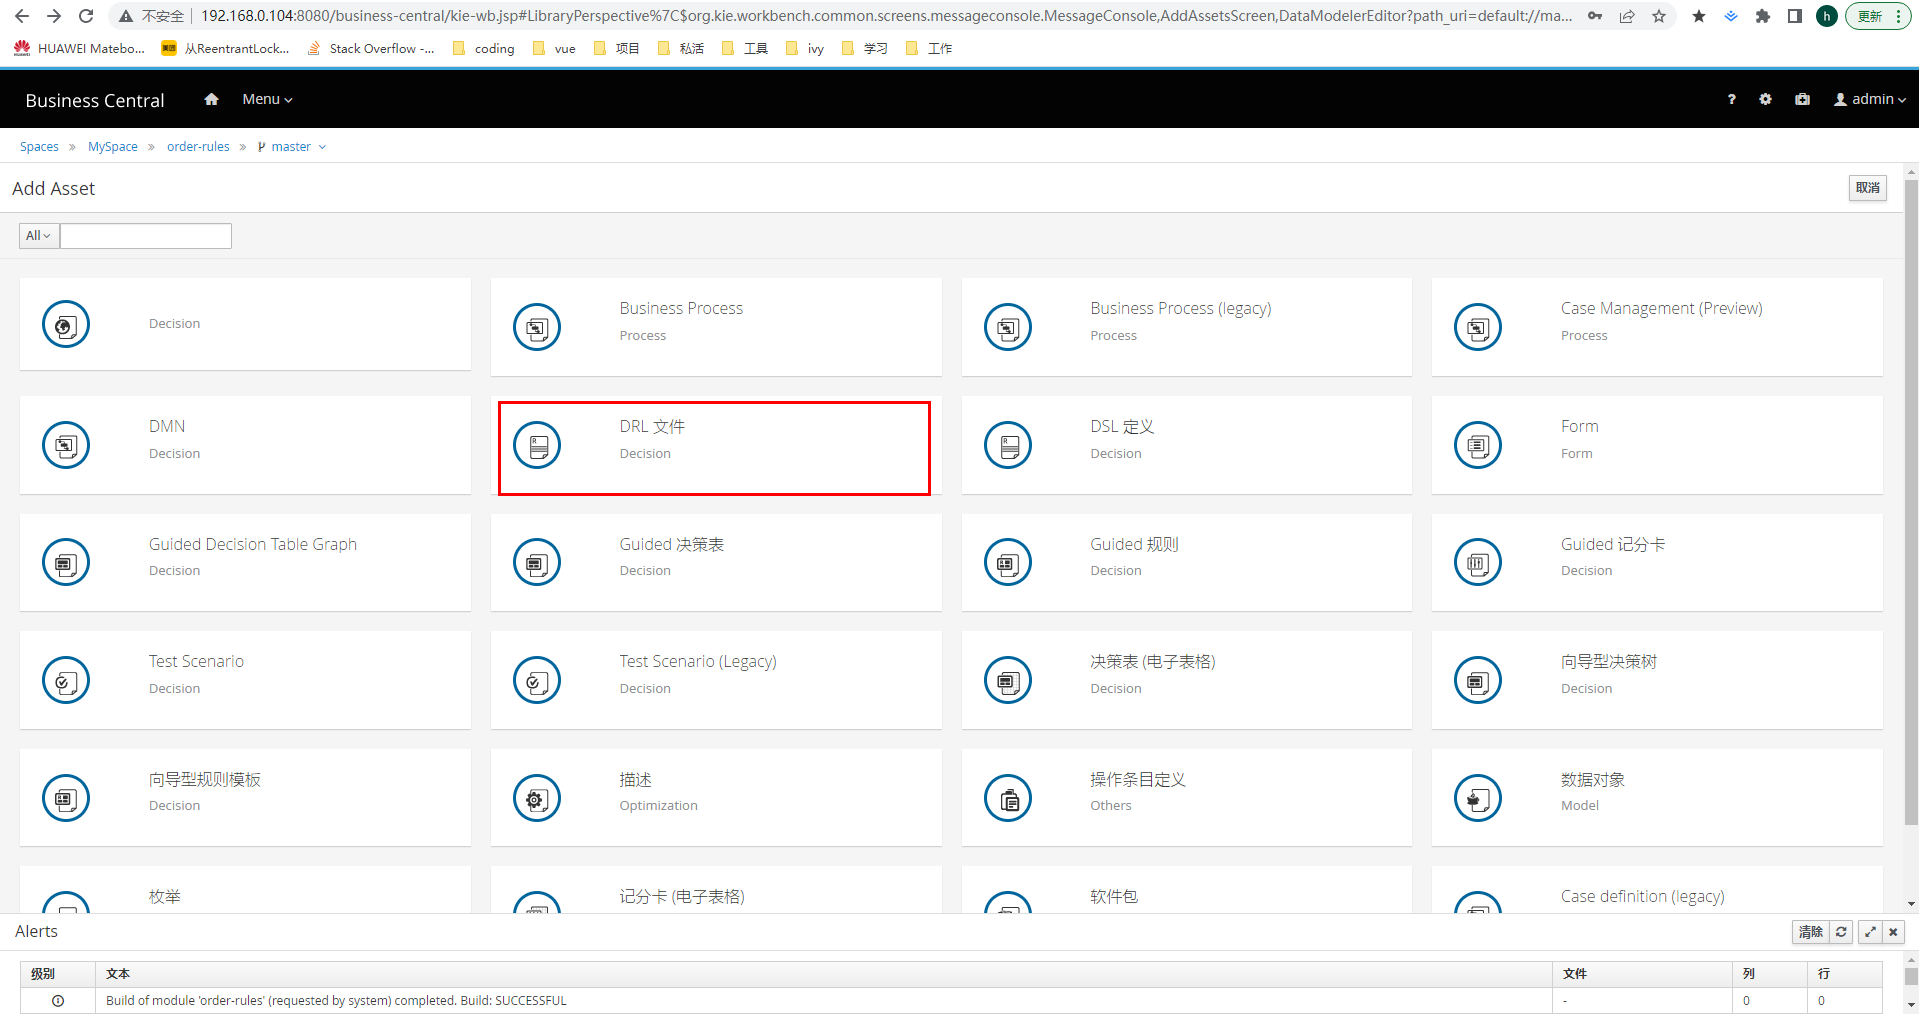The width and height of the screenshot is (1919, 1014).
Task: Expand the admin user dropdown
Action: pyautogui.click(x=1869, y=99)
